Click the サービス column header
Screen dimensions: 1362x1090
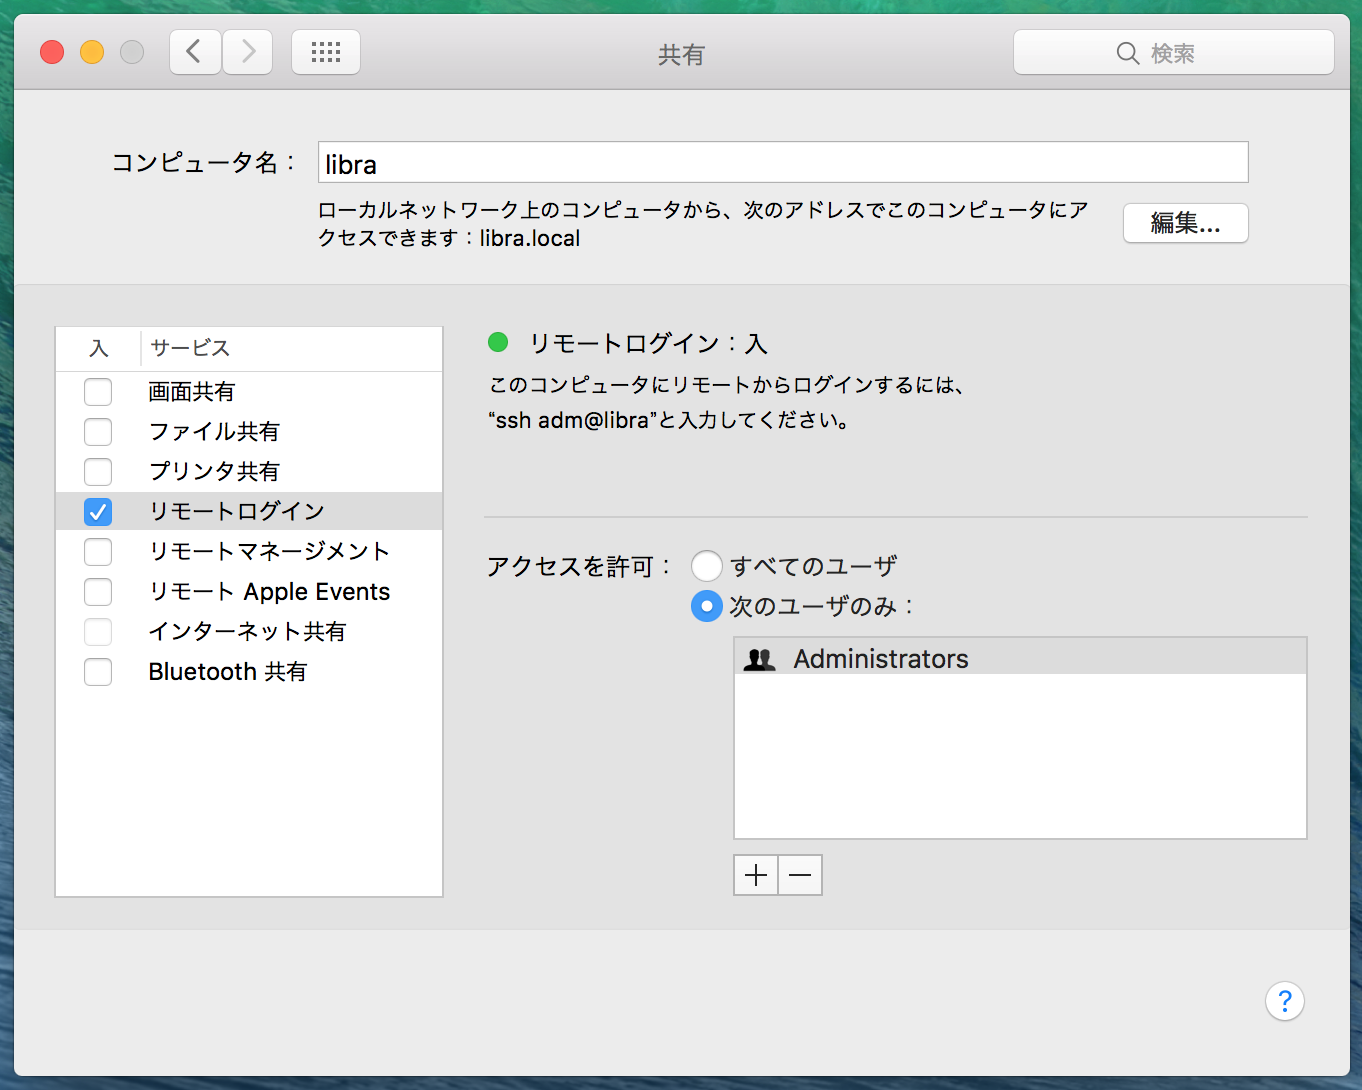point(291,348)
